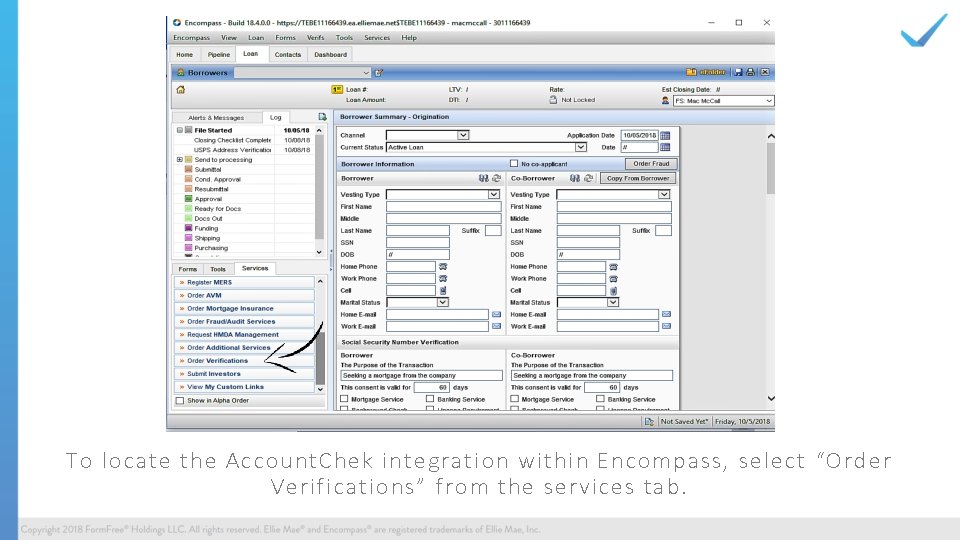Click the Borrower SSN field
The width and height of the screenshot is (960, 540).
pyautogui.click(x=418, y=243)
